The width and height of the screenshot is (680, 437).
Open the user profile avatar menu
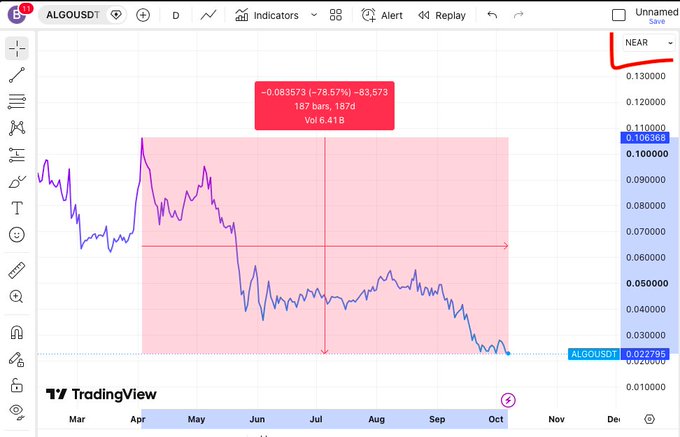click(x=16, y=15)
